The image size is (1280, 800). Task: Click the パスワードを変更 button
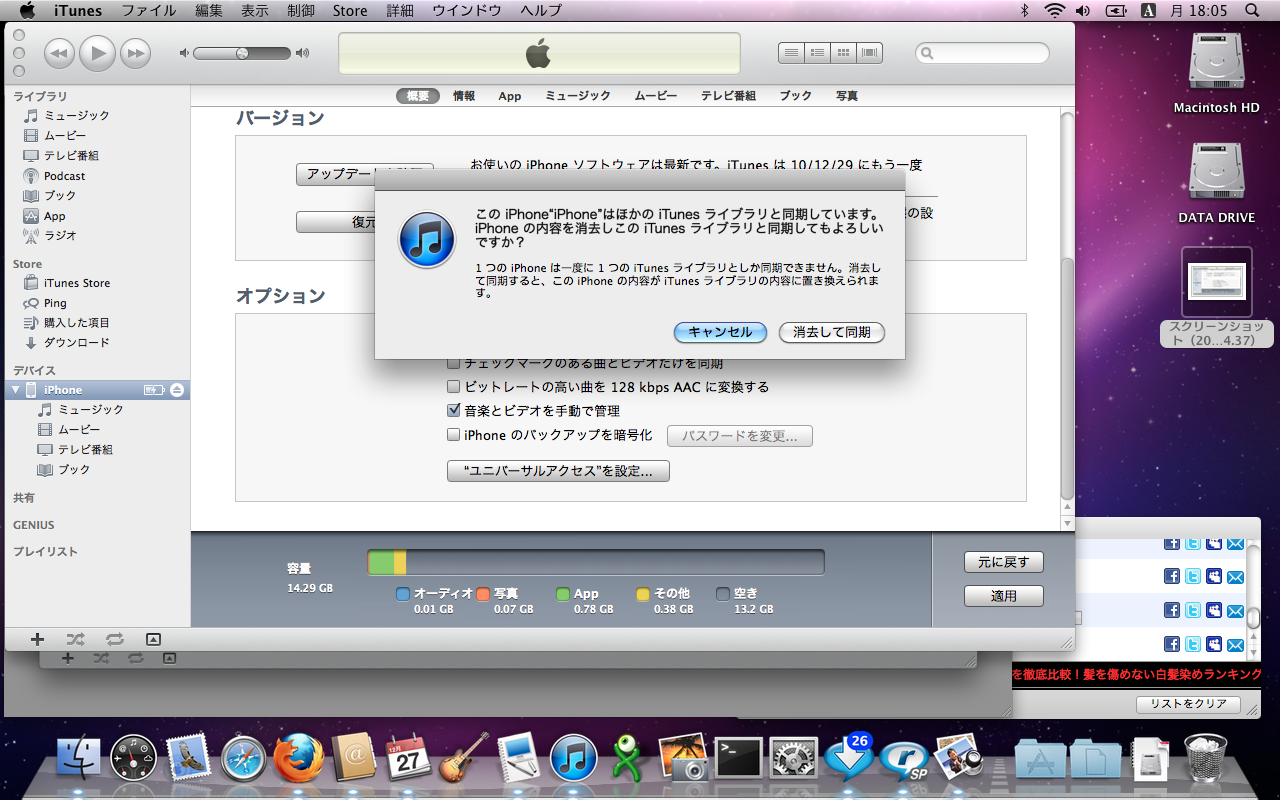[x=740, y=436]
